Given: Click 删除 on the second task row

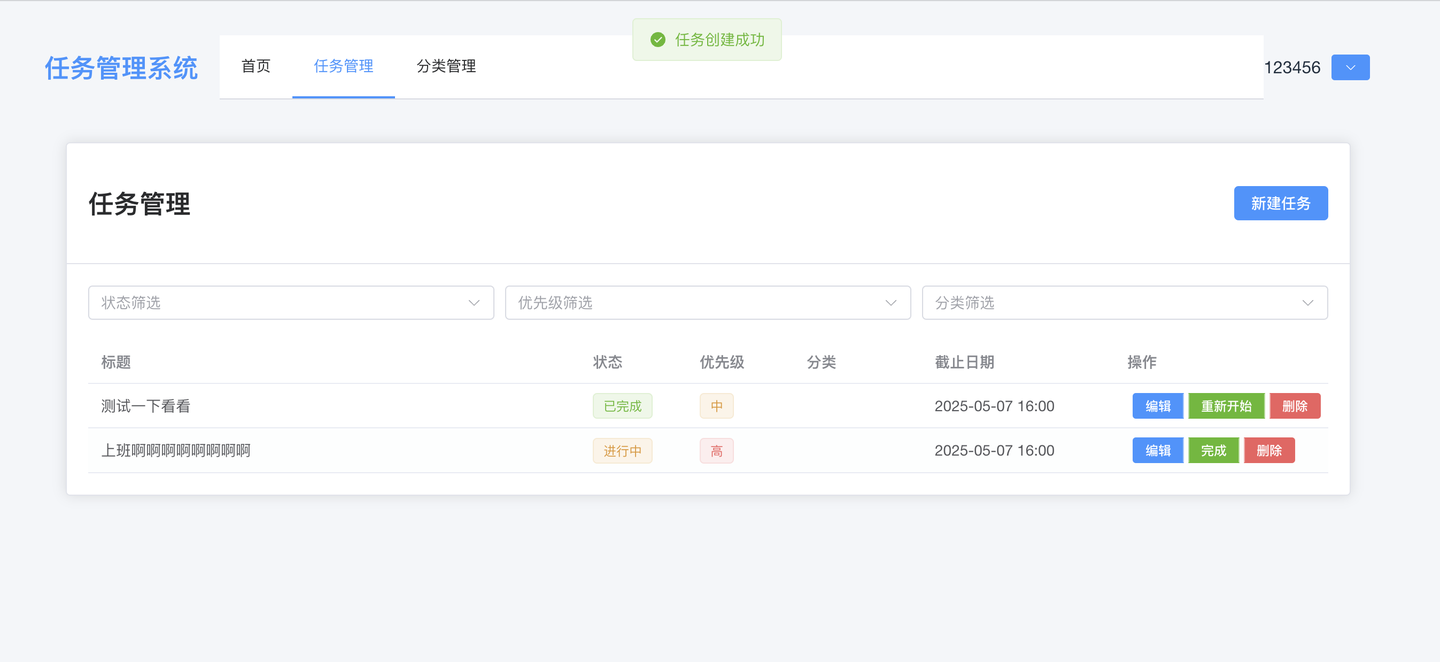Looking at the screenshot, I should [1269, 450].
